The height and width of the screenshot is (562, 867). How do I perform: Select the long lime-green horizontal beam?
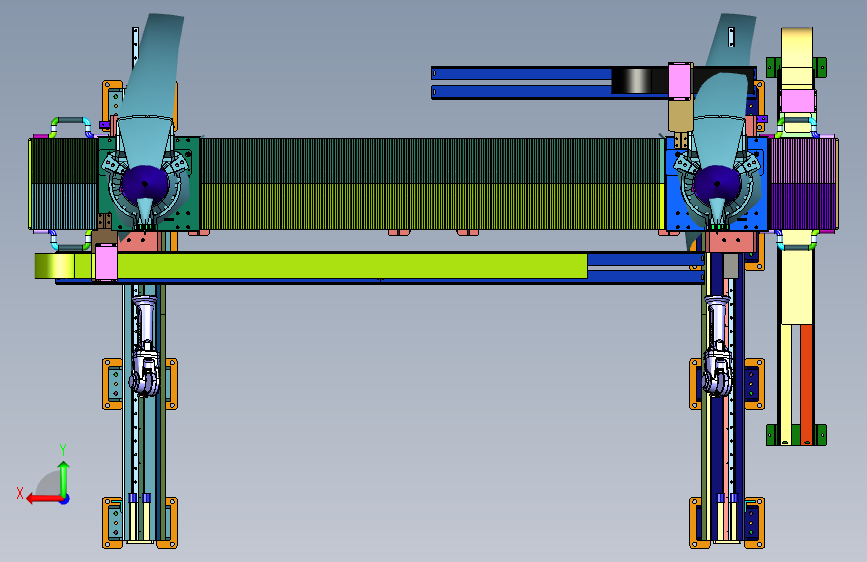coord(352,266)
